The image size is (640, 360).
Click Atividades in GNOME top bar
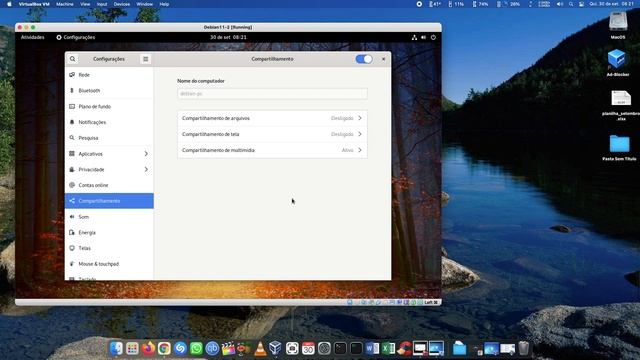[x=33, y=37]
